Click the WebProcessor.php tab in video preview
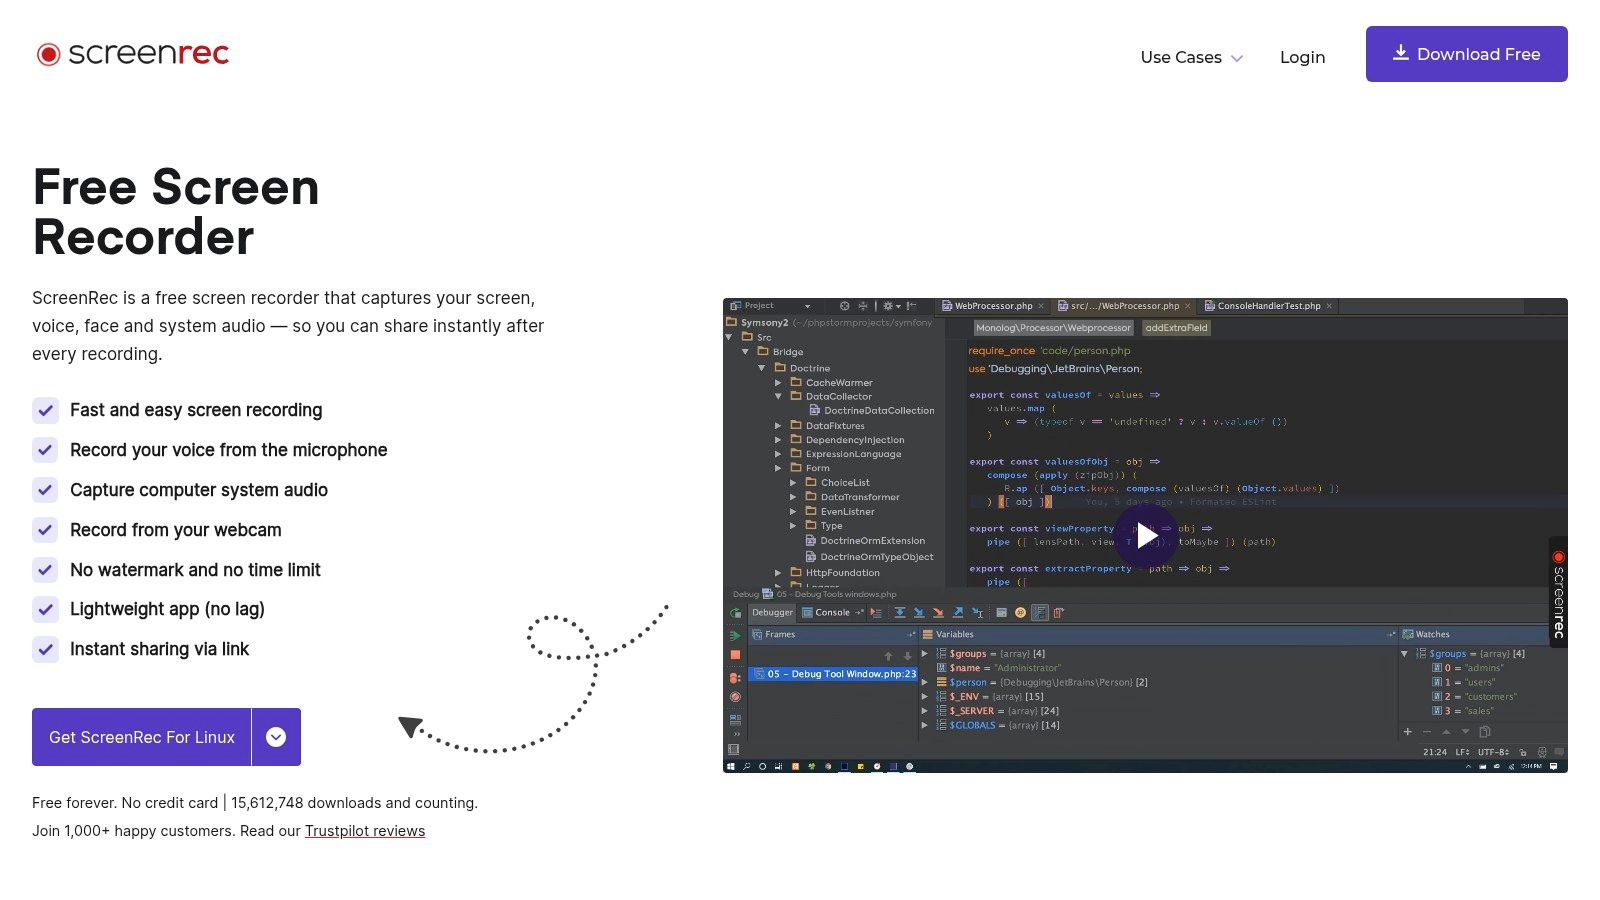The width and height of the screenshot is (1600, 900). click(x=992, y=306)
